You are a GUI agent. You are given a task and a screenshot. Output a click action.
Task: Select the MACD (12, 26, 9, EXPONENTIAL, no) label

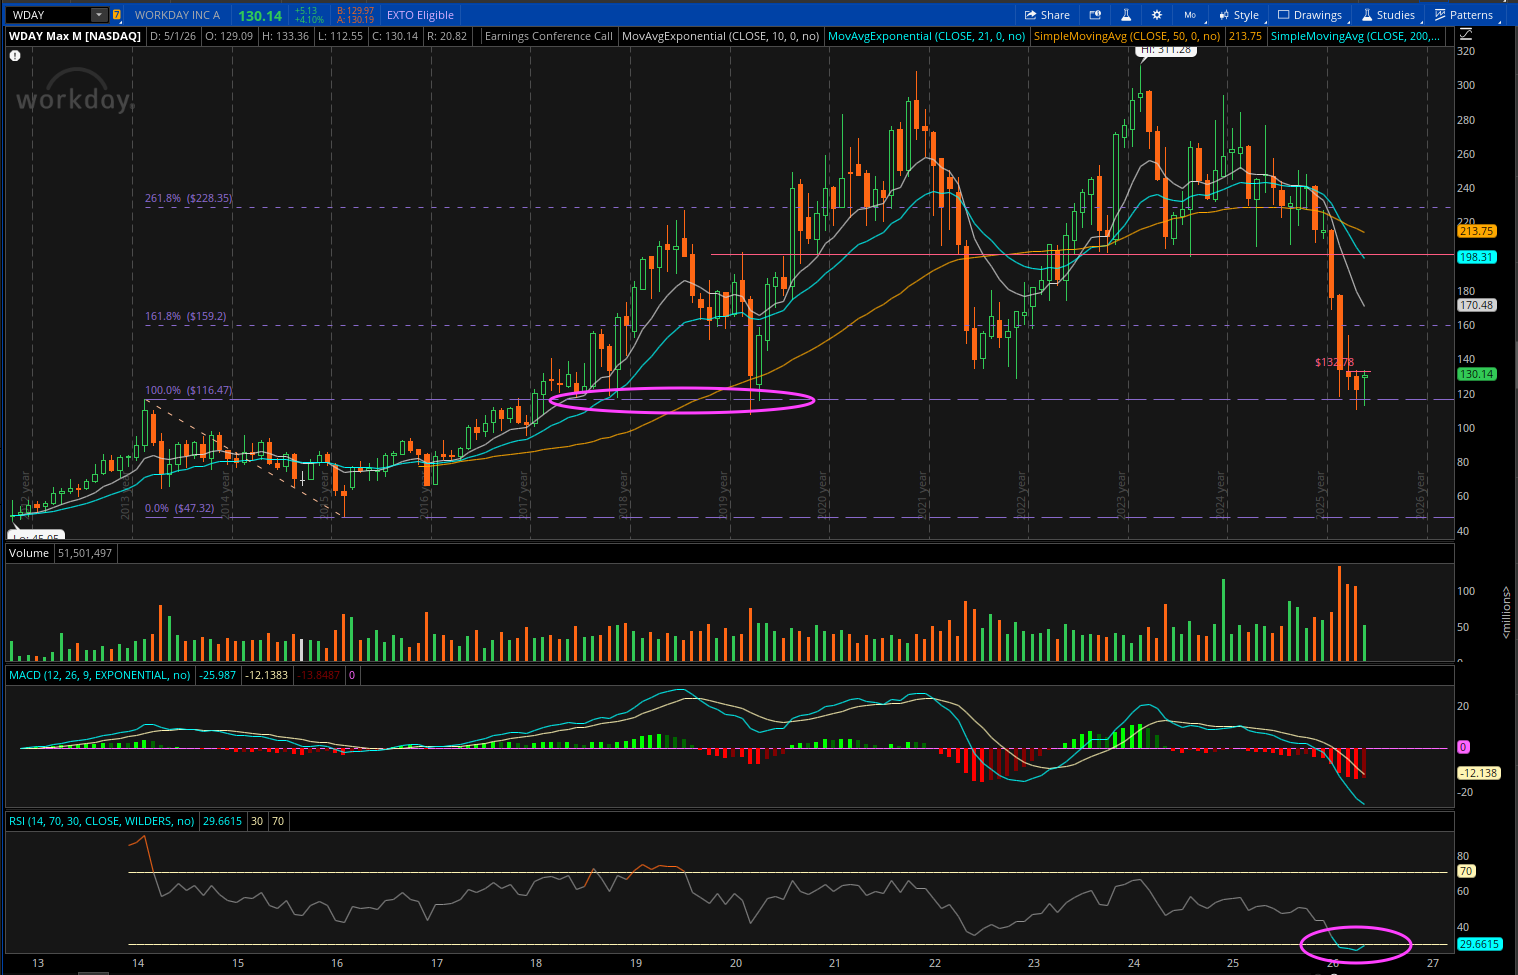click(x=99, y=675)
